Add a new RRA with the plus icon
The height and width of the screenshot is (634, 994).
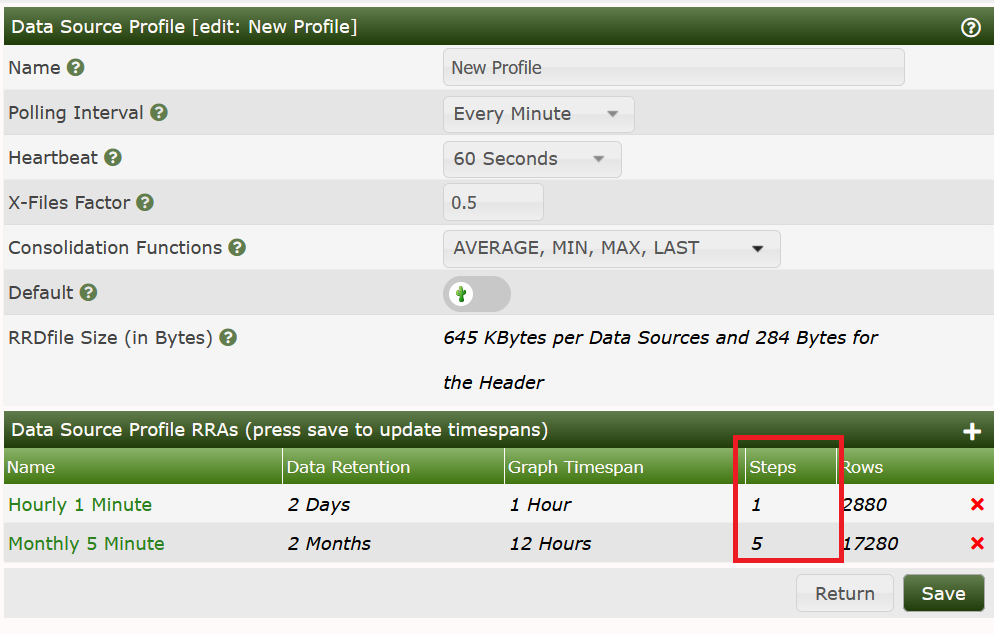pyautogui.click(x=971, y=430)
